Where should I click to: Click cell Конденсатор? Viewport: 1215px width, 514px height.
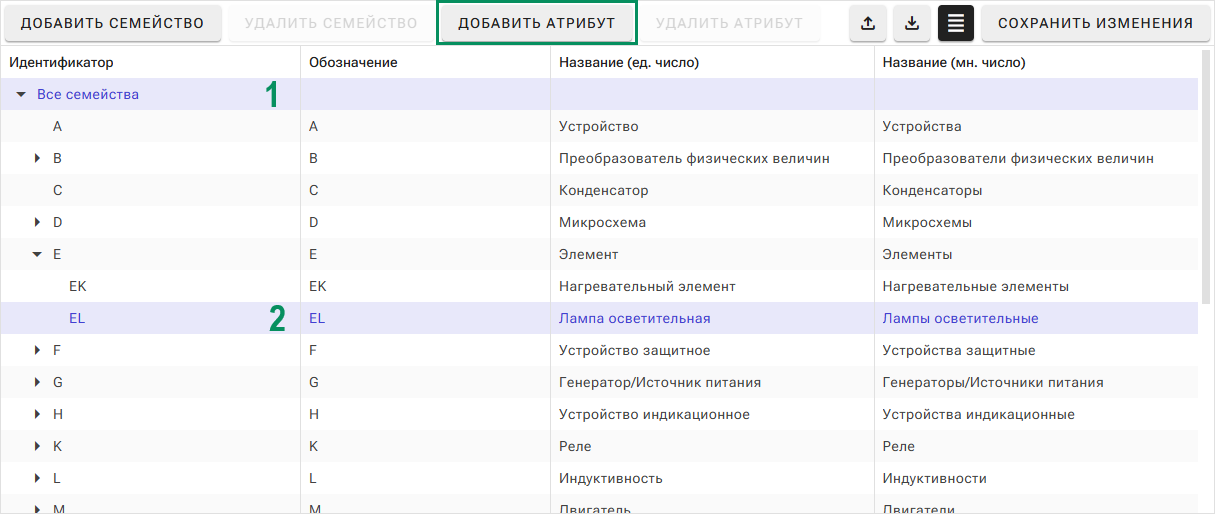(x=603, y=190)
